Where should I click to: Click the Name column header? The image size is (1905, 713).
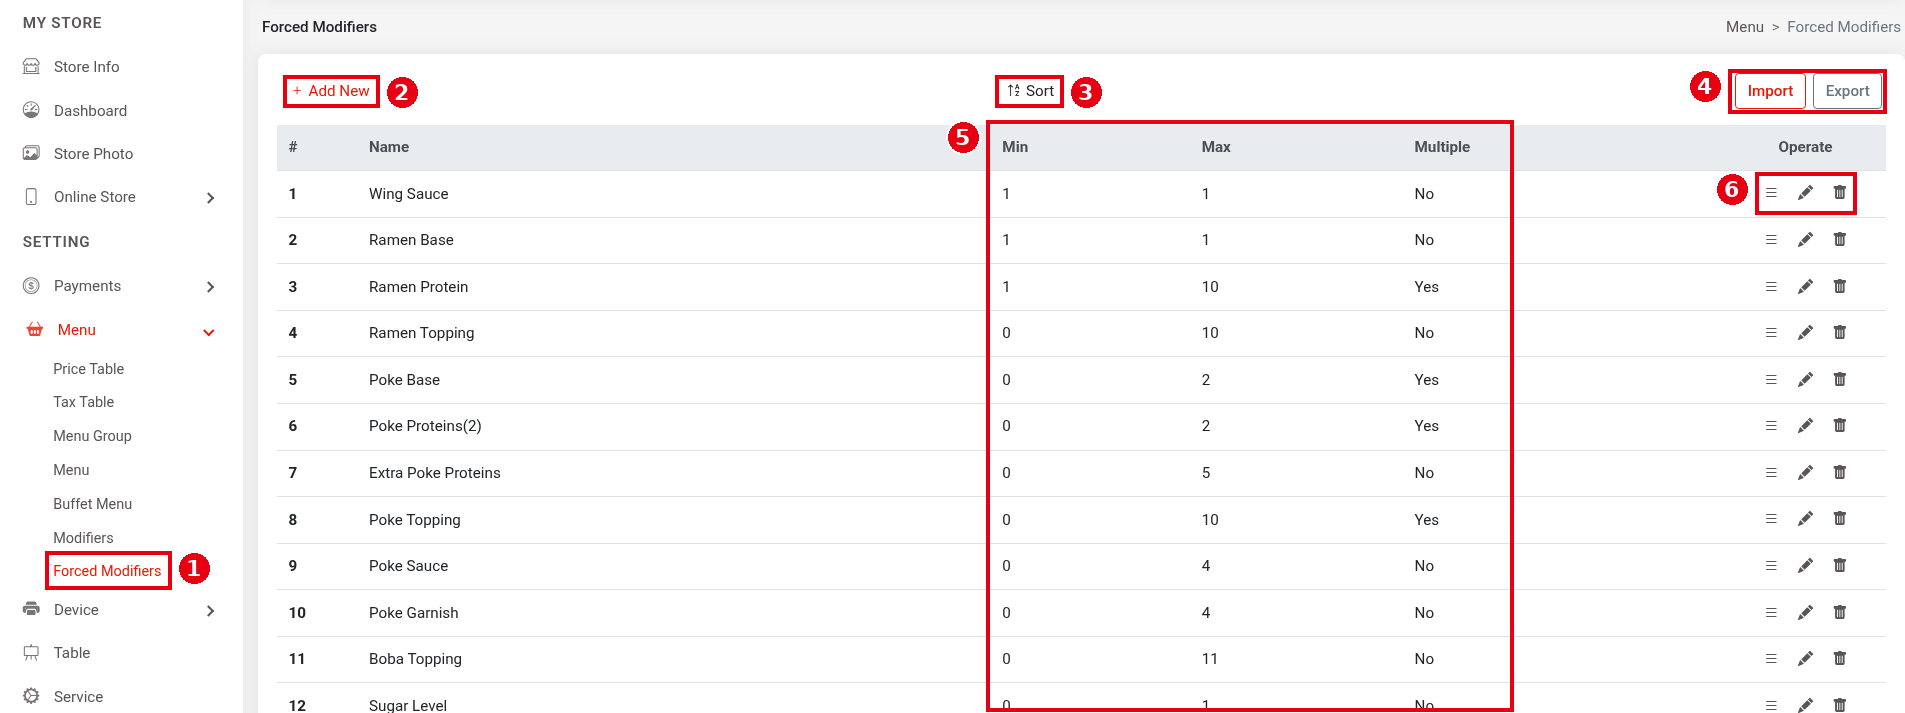point(389,147)
